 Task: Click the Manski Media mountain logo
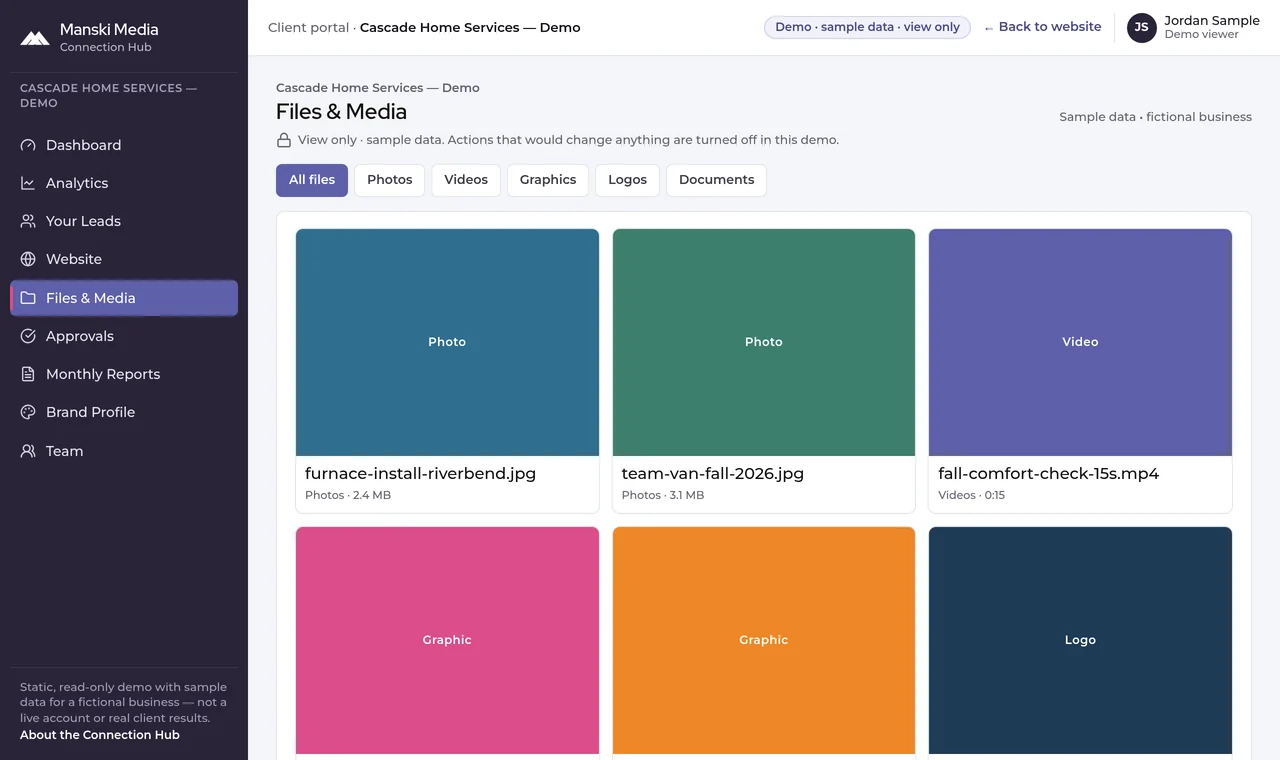35,38
